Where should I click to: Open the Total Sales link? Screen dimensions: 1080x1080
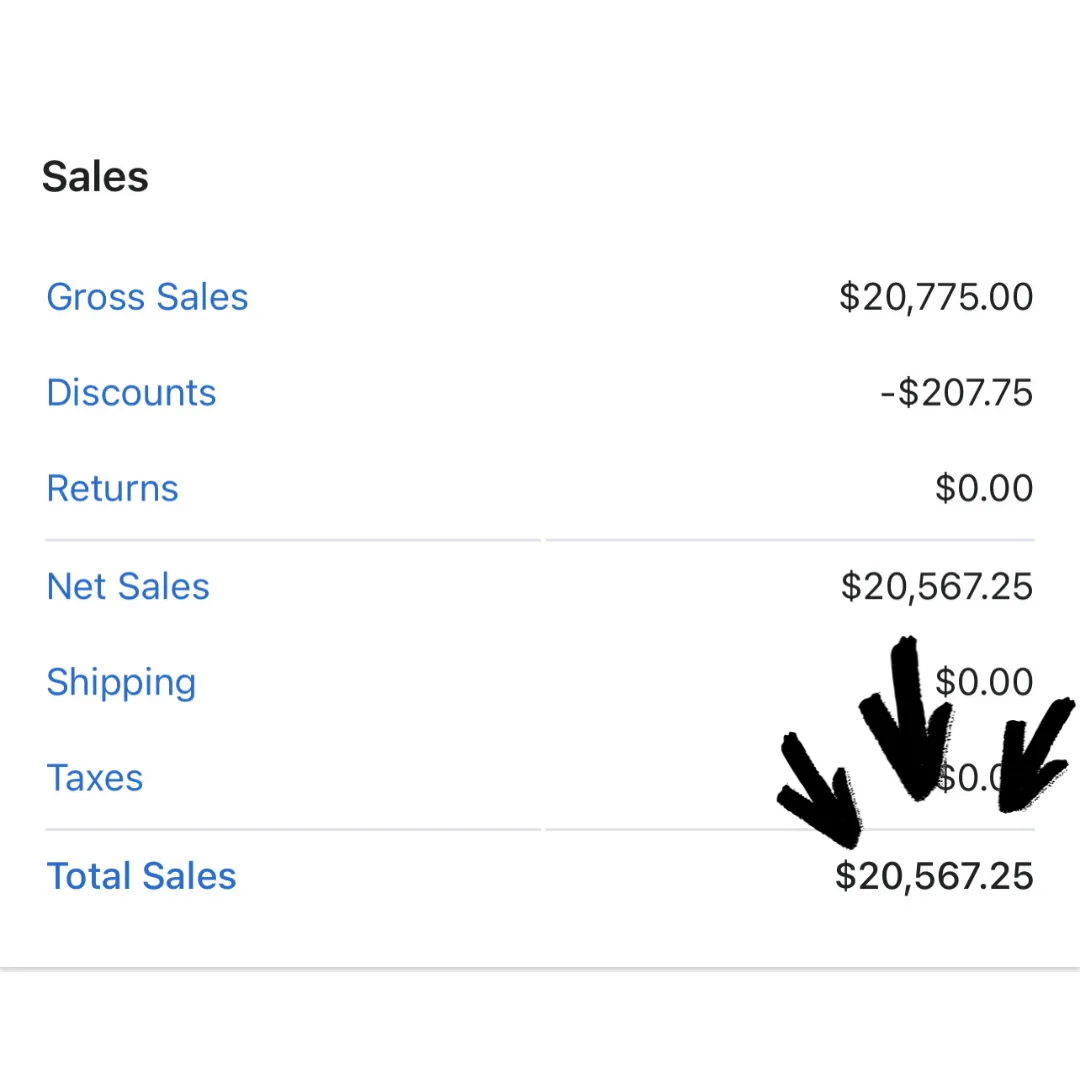pos(141,876)
